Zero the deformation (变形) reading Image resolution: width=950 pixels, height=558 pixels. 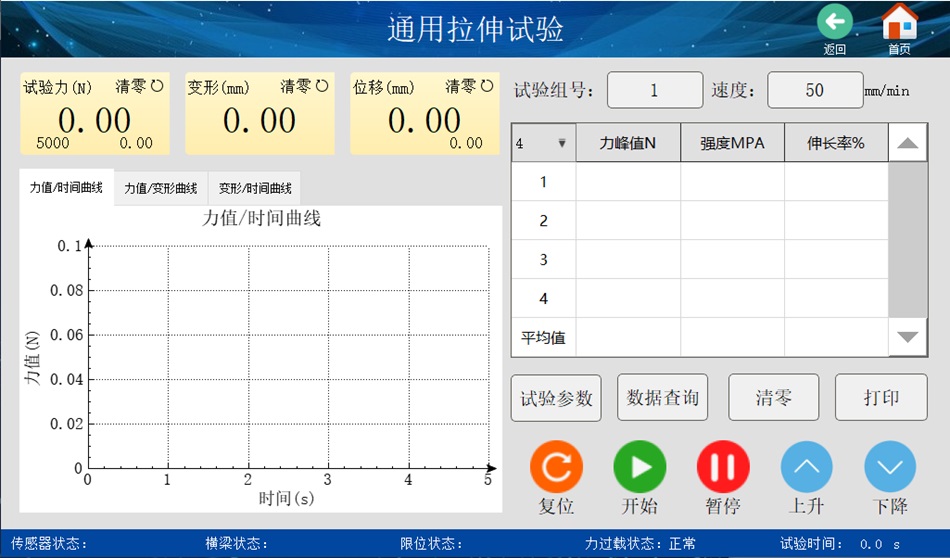pyautogui.click(x=304, y=87)
